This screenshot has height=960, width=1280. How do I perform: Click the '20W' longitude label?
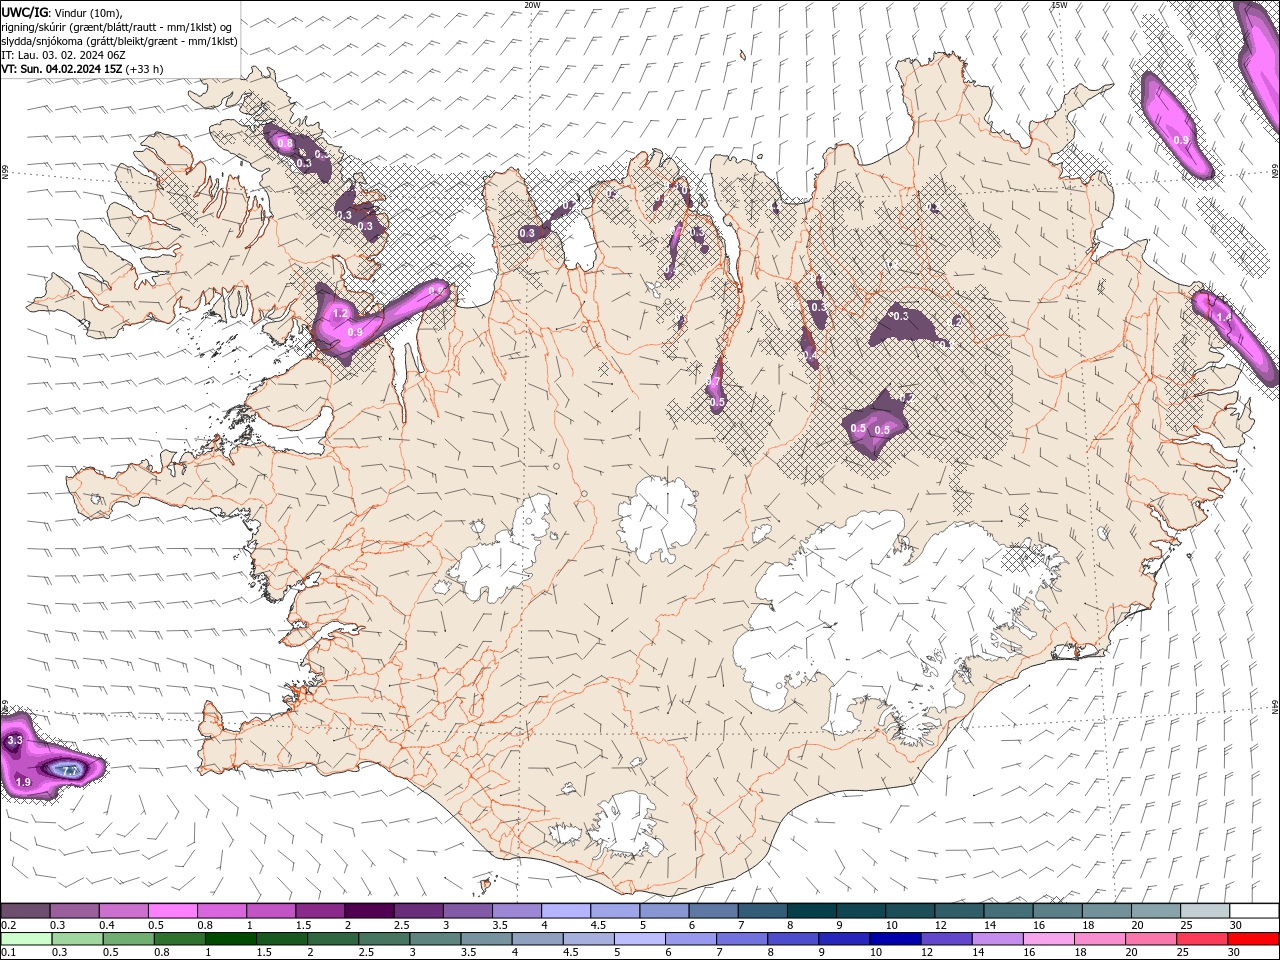(532, 5)
